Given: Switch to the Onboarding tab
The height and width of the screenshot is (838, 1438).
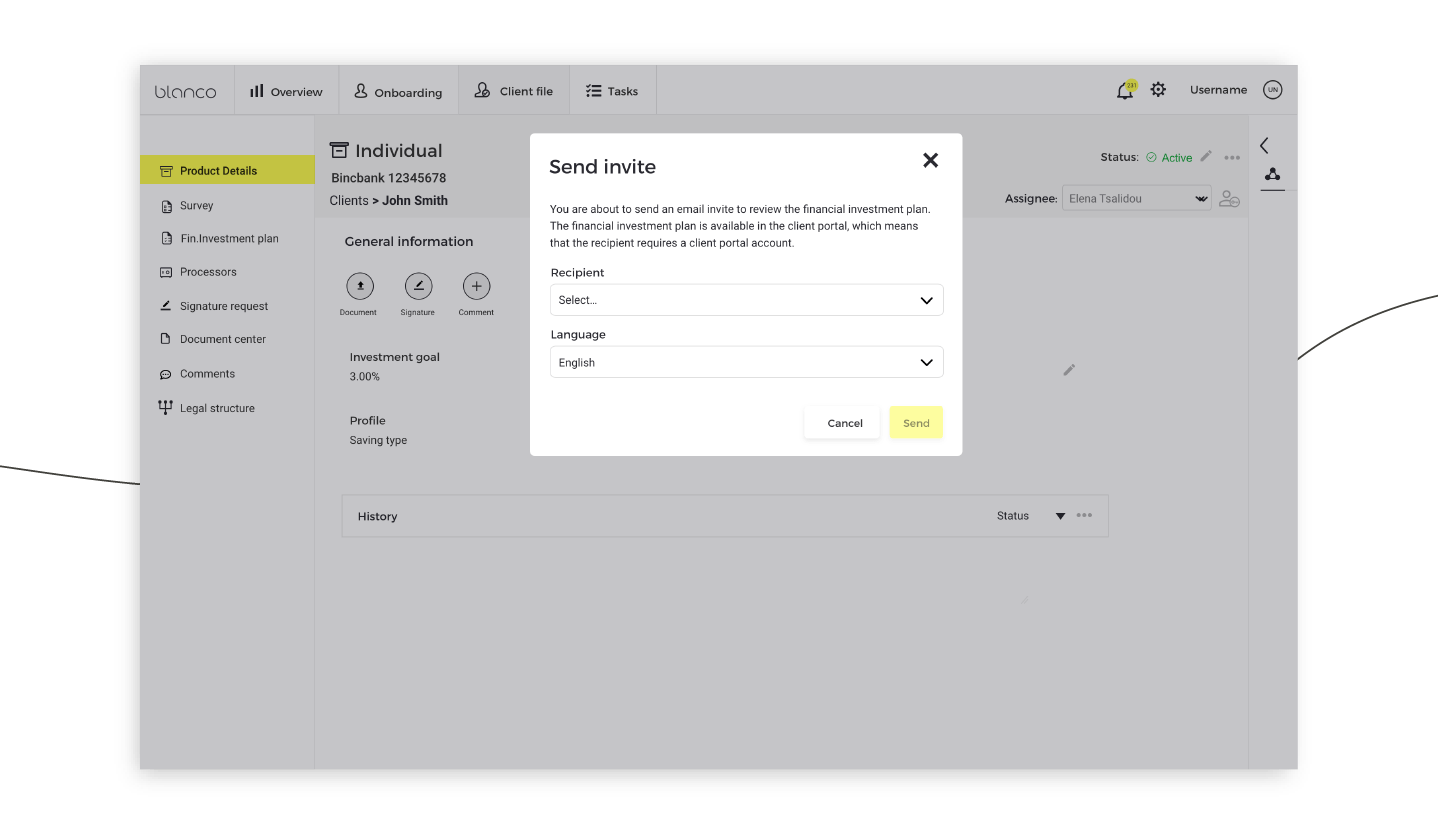Looking at the screenshot, I should [398, 92].
